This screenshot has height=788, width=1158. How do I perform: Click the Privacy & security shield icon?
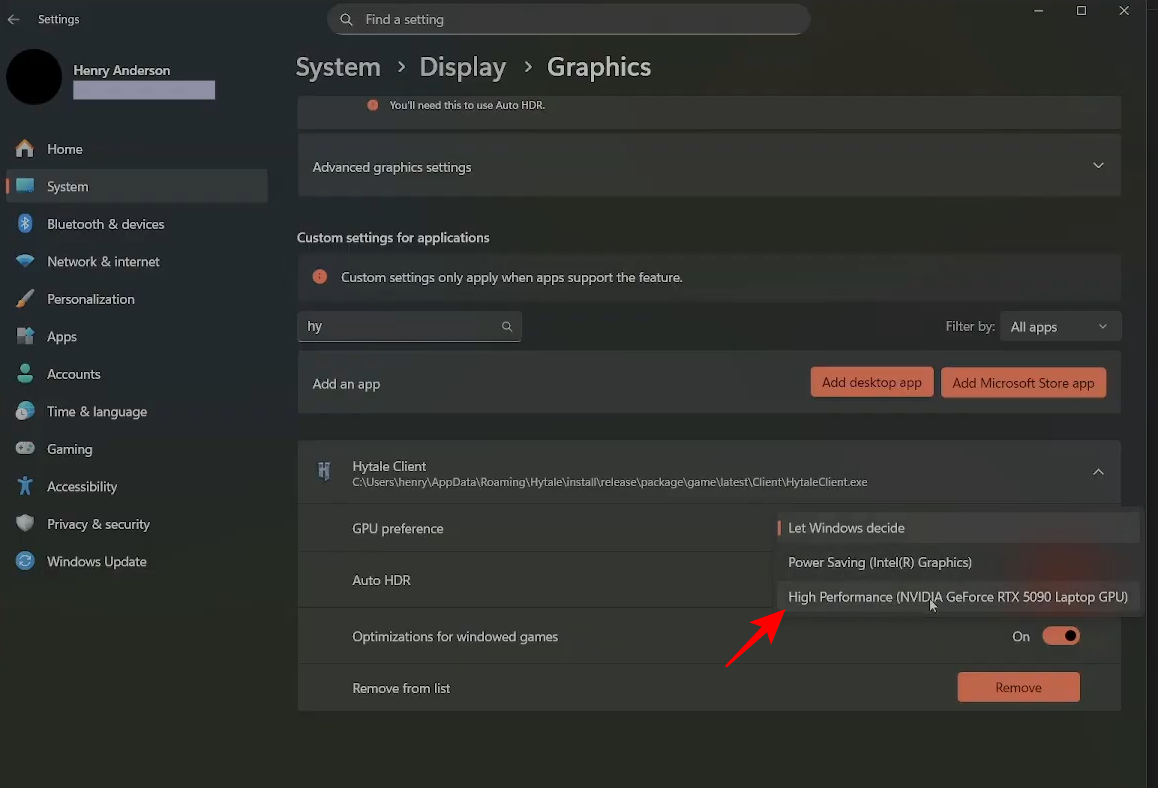25,524
